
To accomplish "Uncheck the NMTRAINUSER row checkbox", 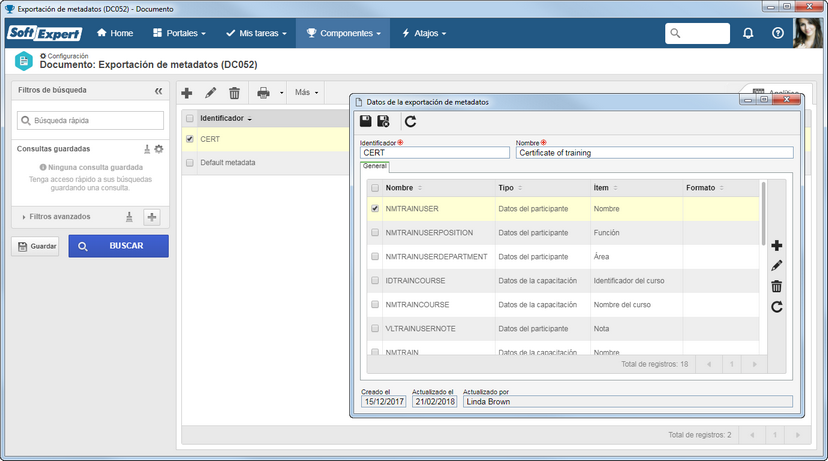I will point(375,209).
